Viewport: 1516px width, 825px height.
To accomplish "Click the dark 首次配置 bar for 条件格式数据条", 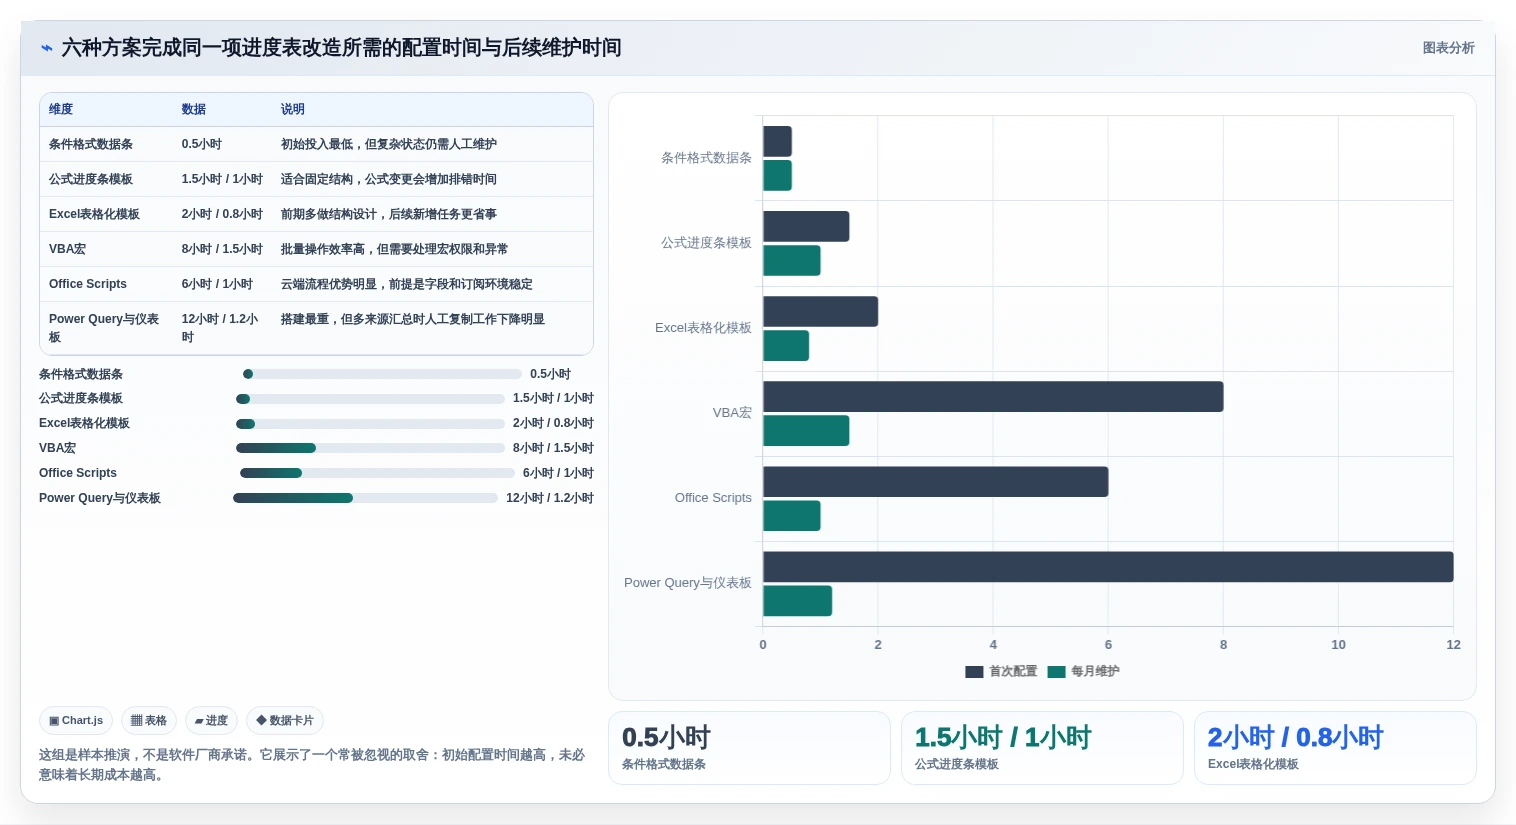I will pos(777,141).
